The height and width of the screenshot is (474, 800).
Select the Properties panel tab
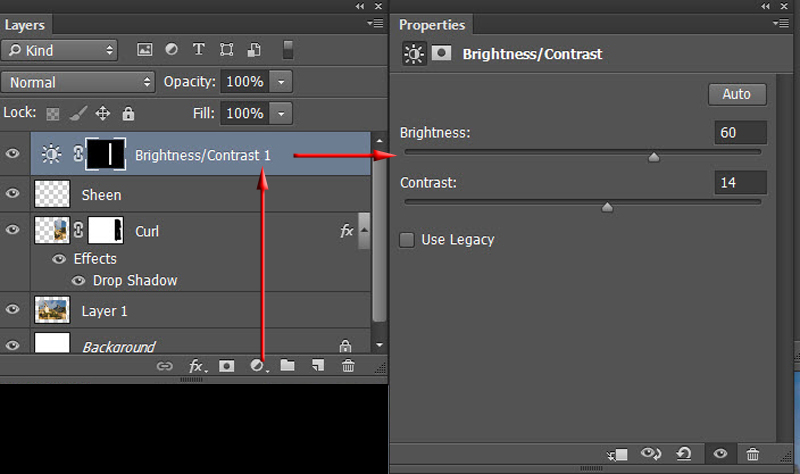(432, 25)
